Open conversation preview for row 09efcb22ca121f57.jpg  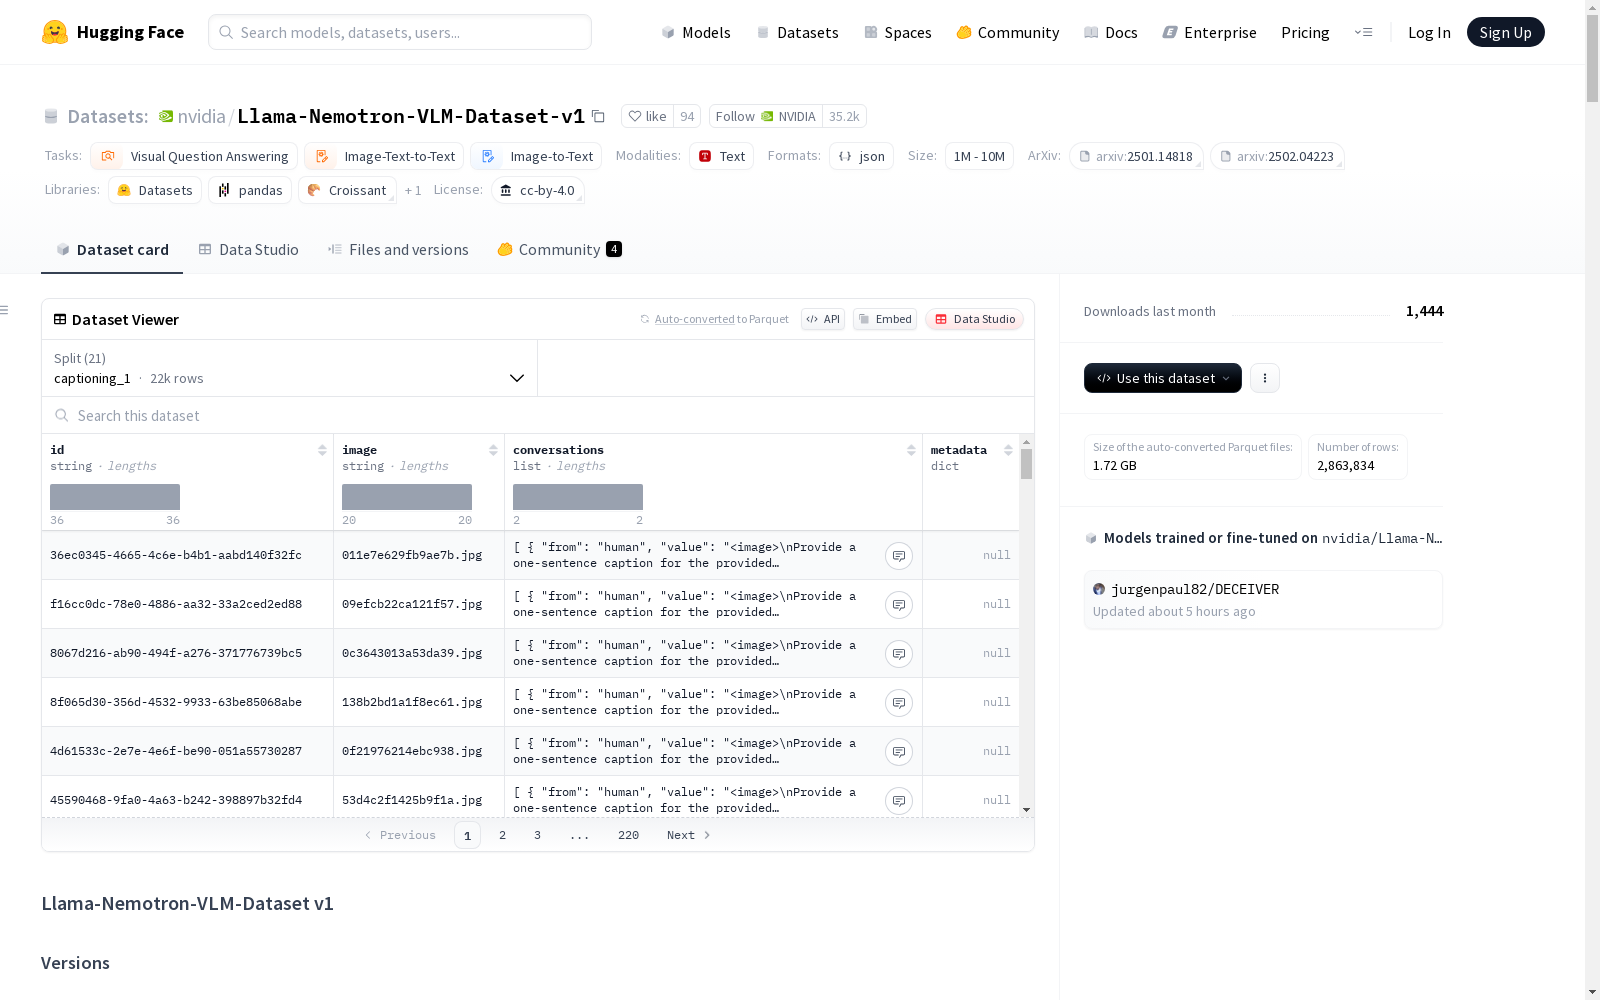pos(899,605)
